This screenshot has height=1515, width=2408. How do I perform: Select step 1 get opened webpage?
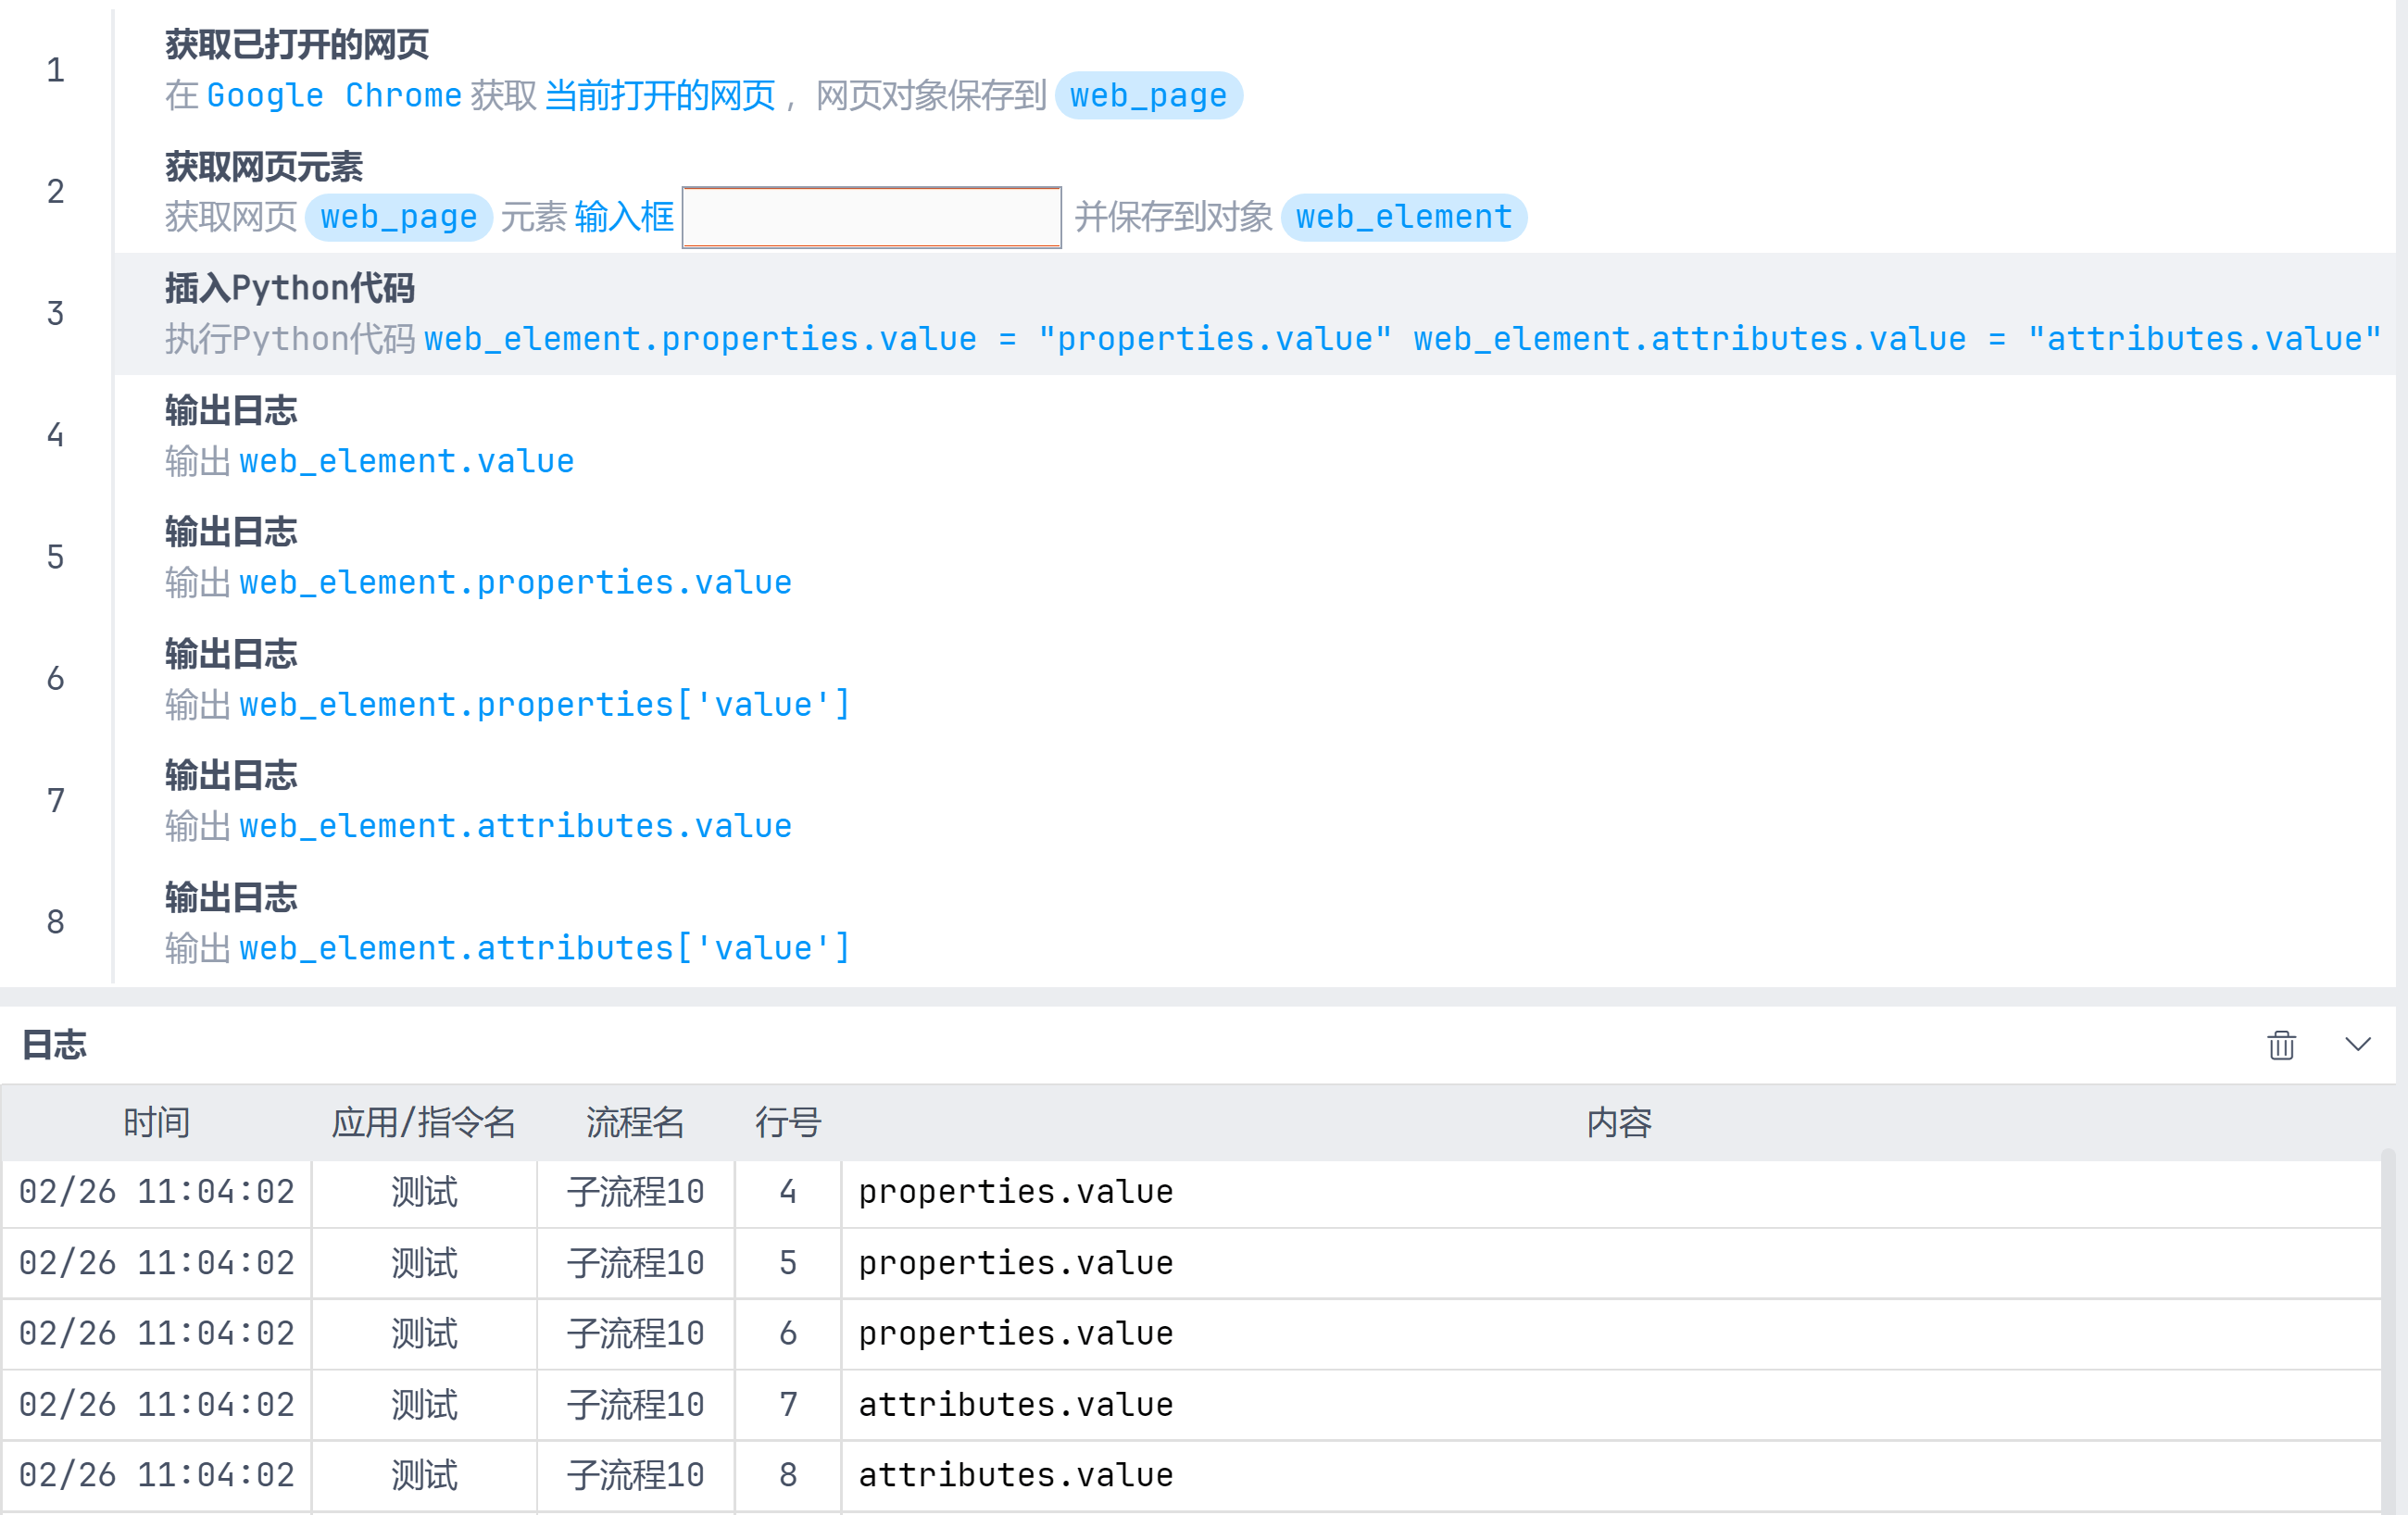coord(296,45)
